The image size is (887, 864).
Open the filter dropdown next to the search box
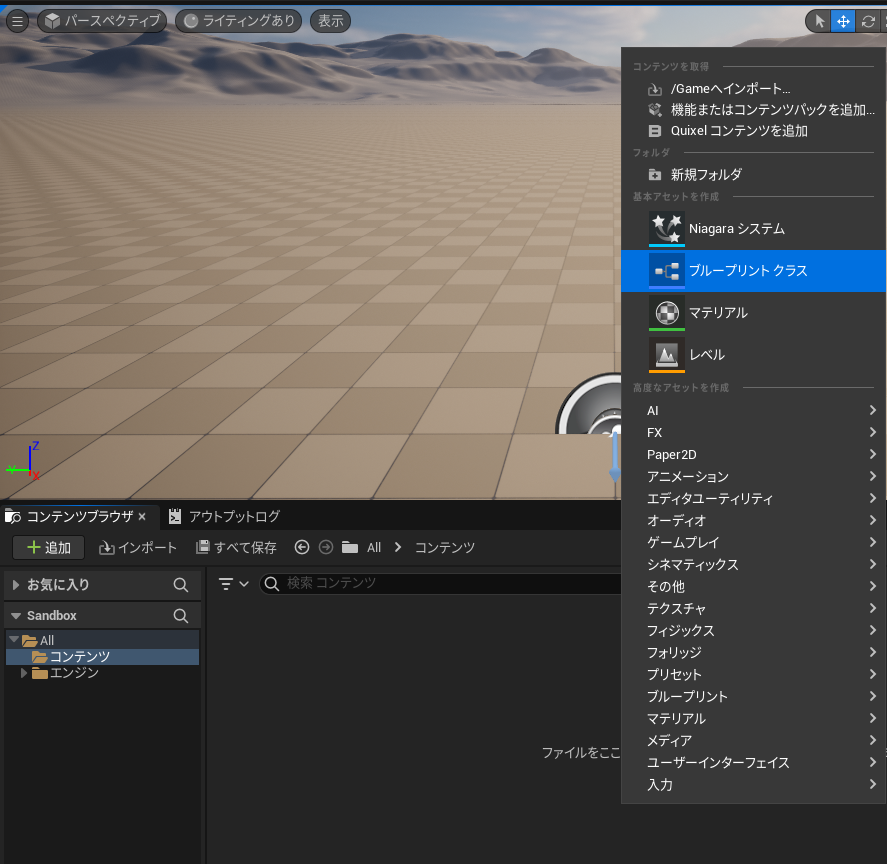(x=233, y=584)
